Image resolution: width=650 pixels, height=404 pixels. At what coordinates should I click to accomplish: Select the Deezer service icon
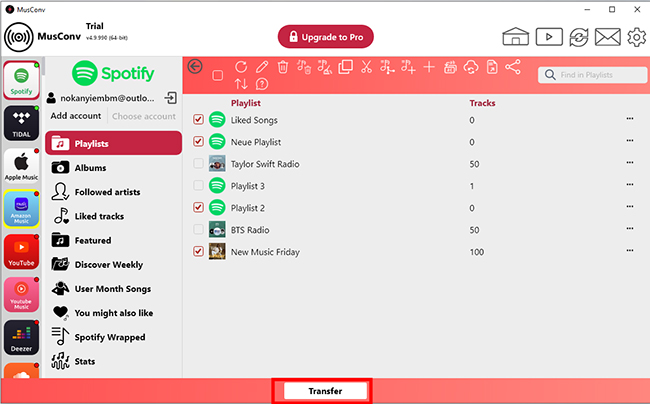(x=21, y=337)
